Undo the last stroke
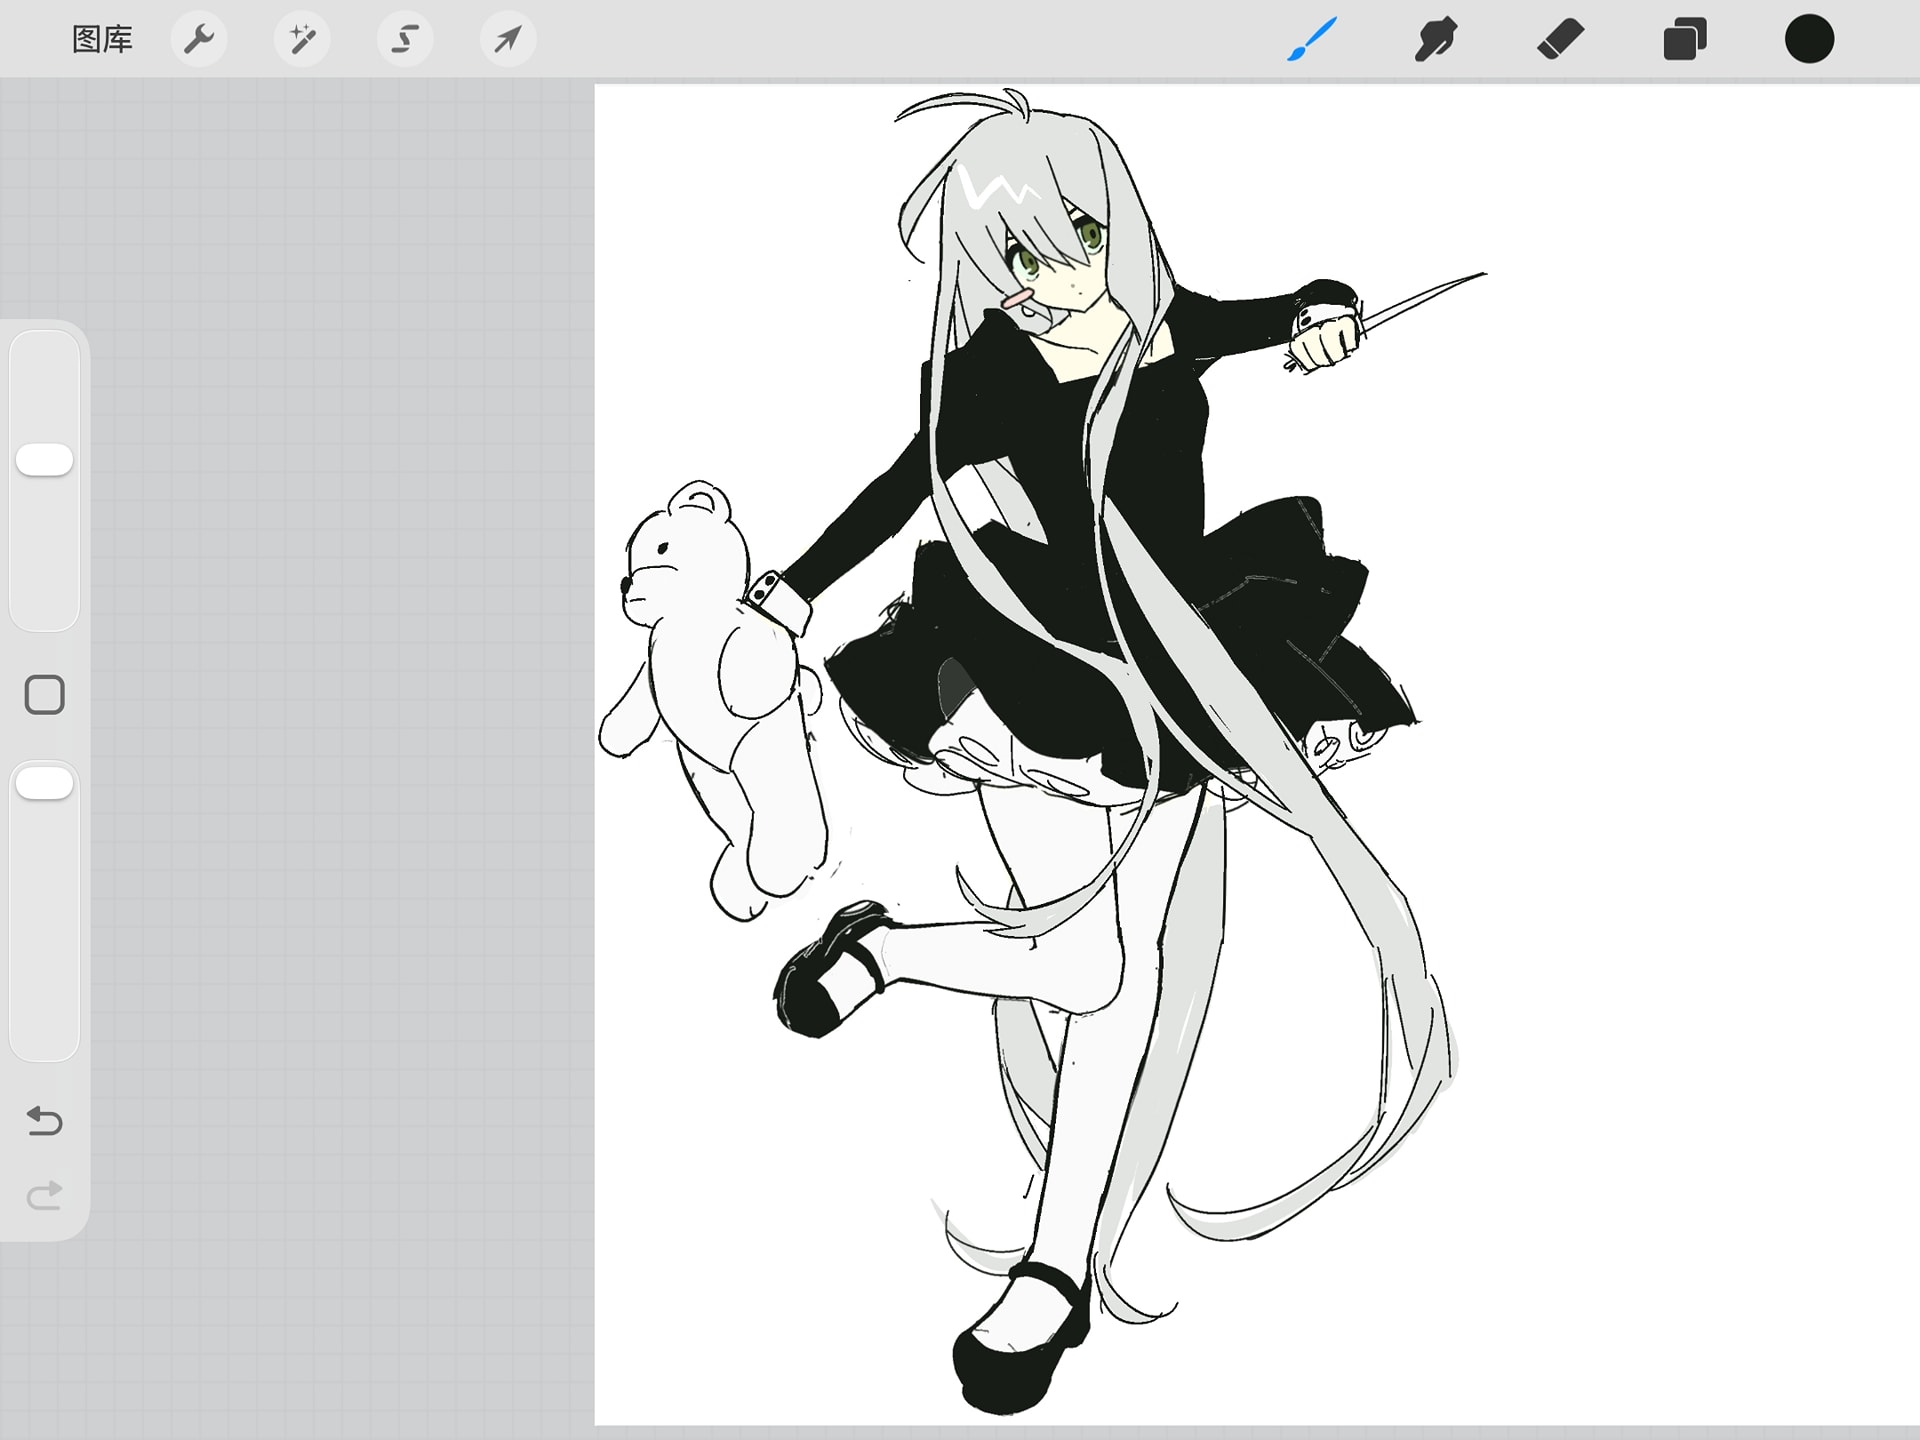The image size is (1920, 1440). coord(44,1121)
